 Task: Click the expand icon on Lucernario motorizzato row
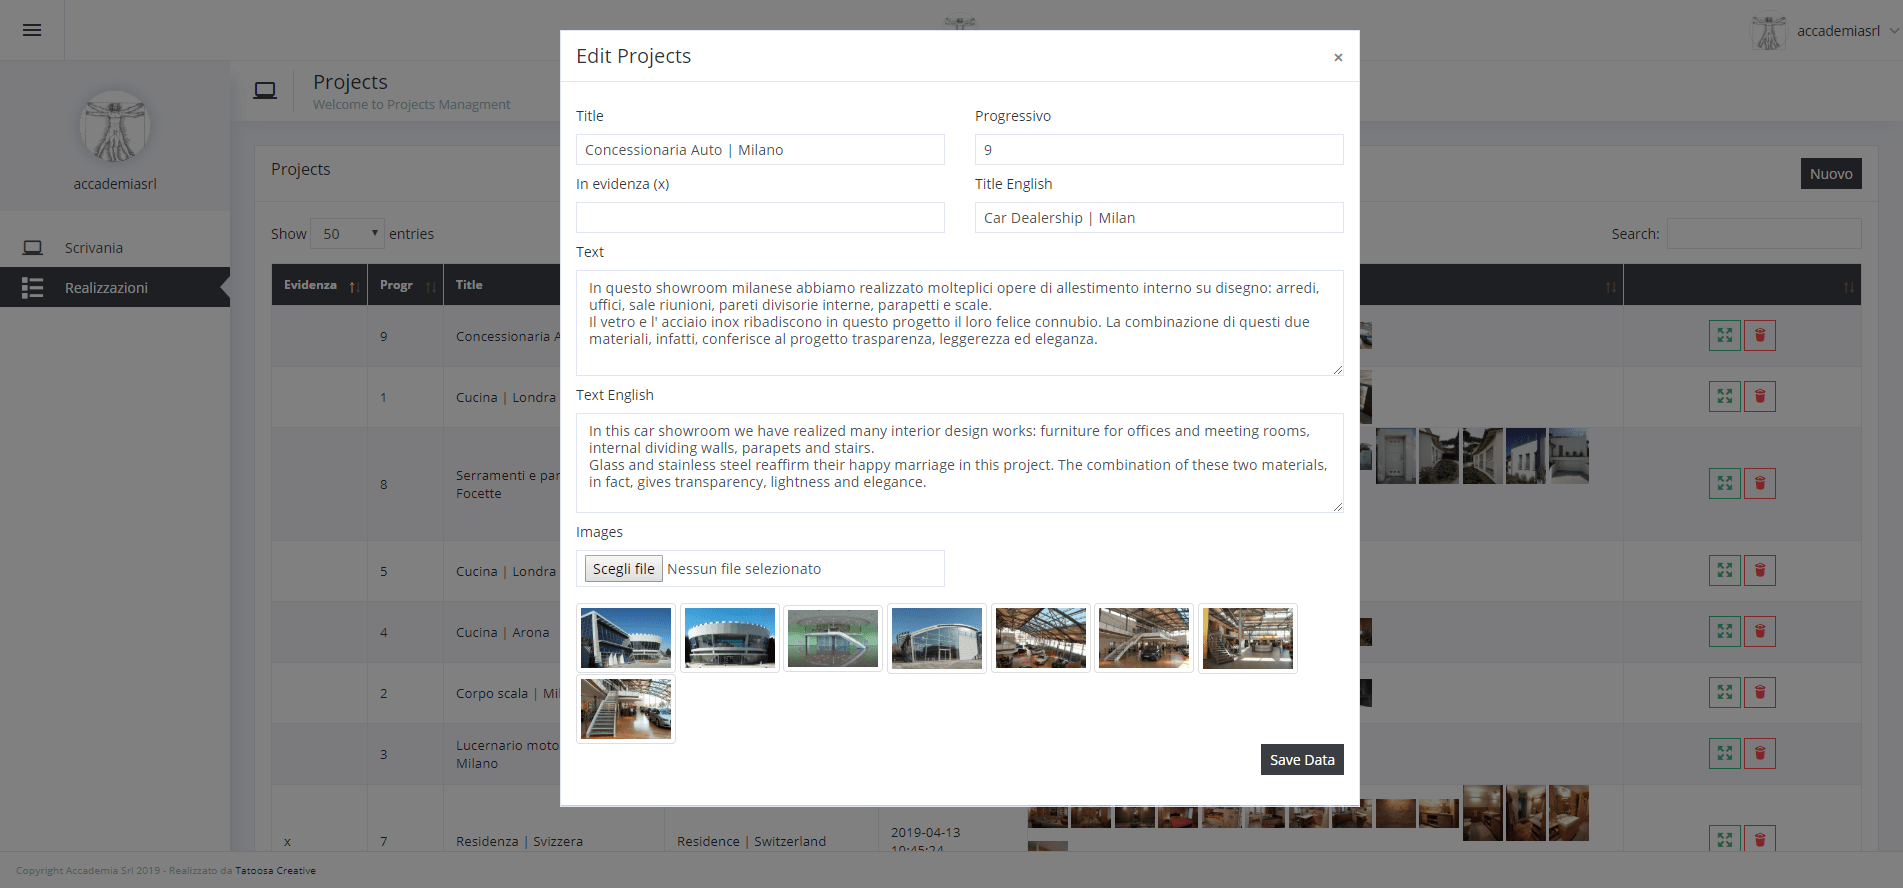click(x=1724, y=753)
